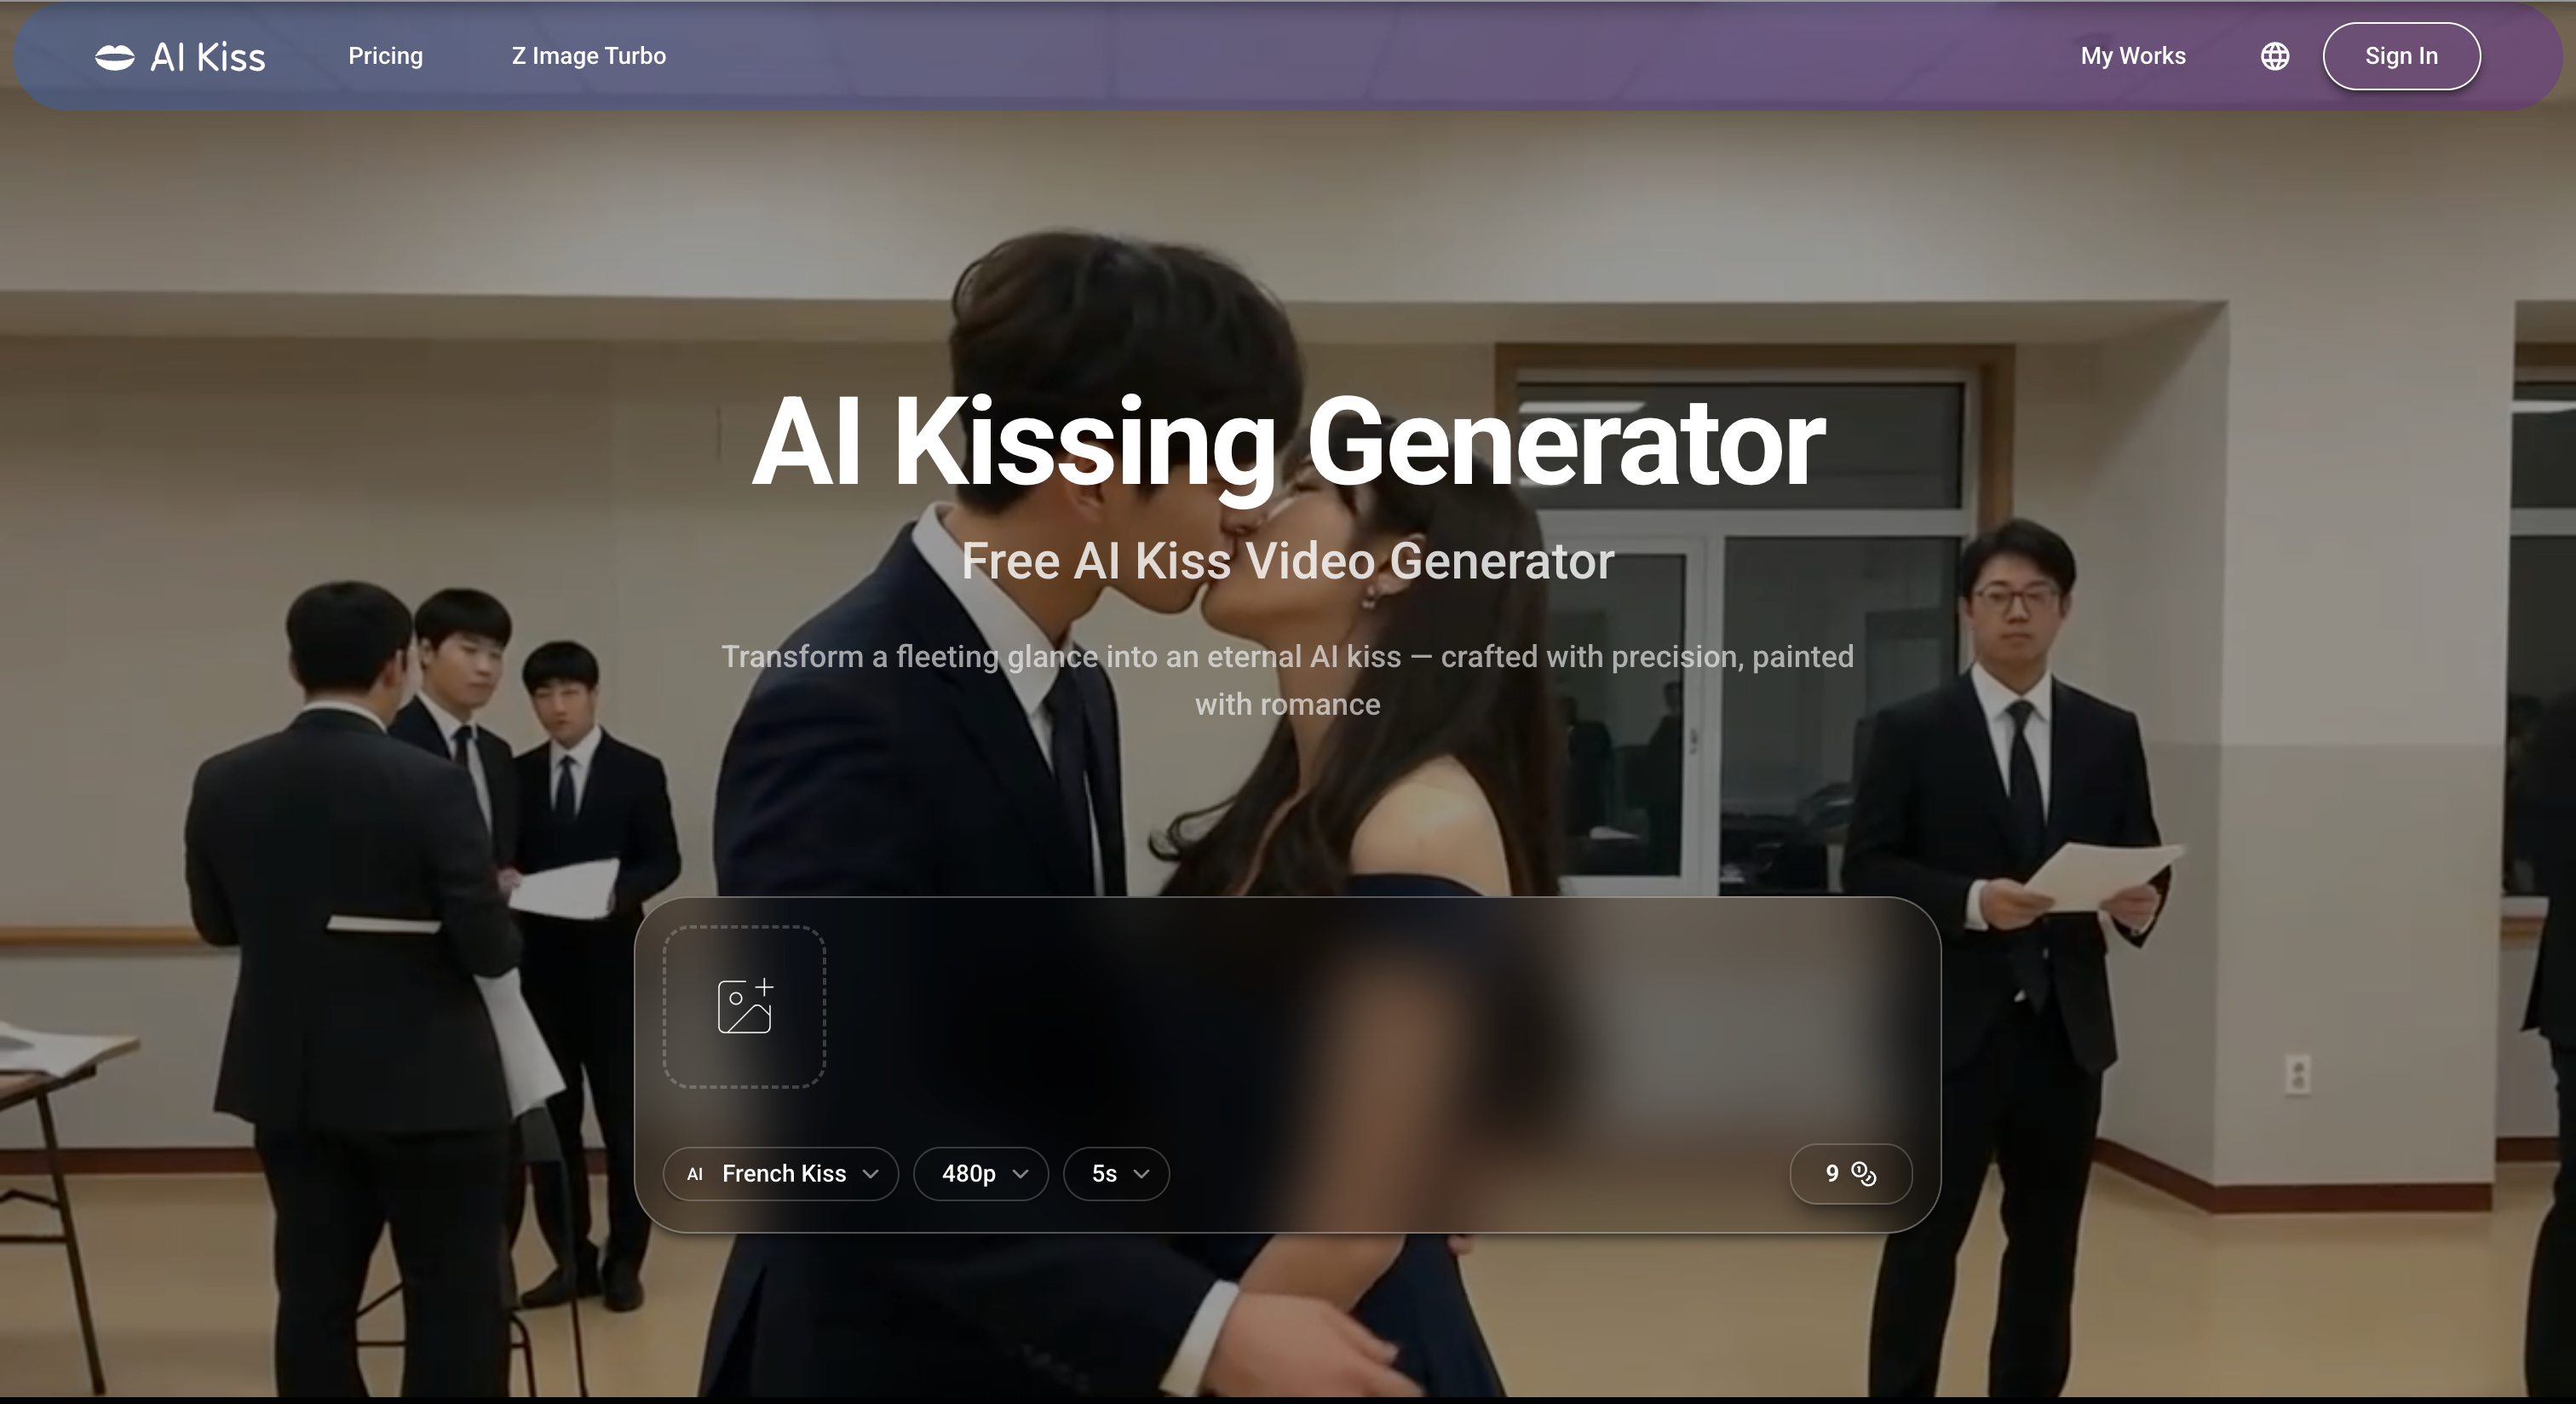Expand the French Kiss style dropdown
The width and height of the screenshot is (2576, 1404).
point(783,1174)
